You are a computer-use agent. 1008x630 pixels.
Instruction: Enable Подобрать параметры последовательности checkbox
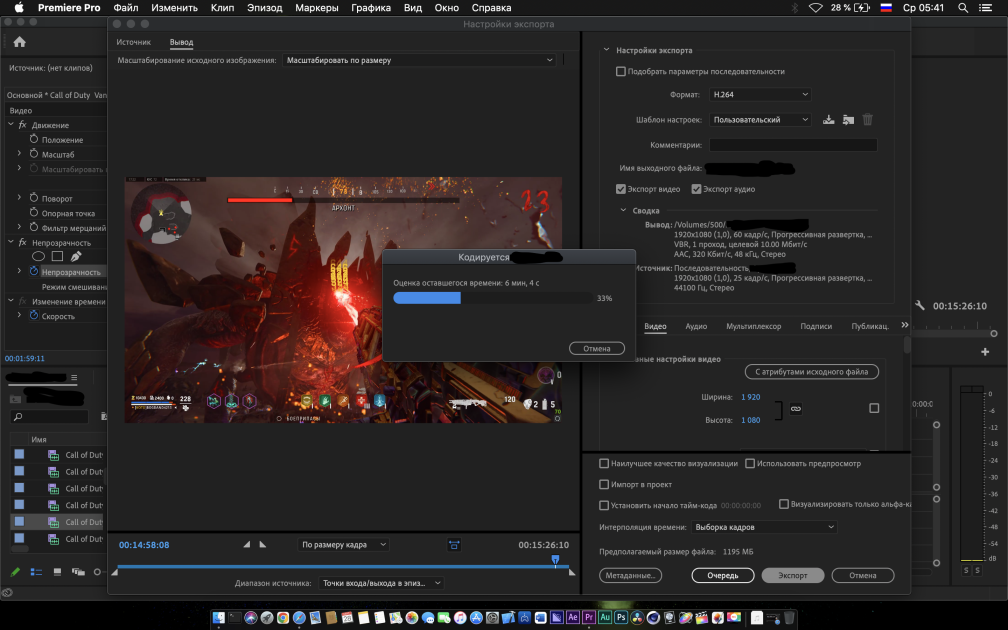[x=621, y=71]
